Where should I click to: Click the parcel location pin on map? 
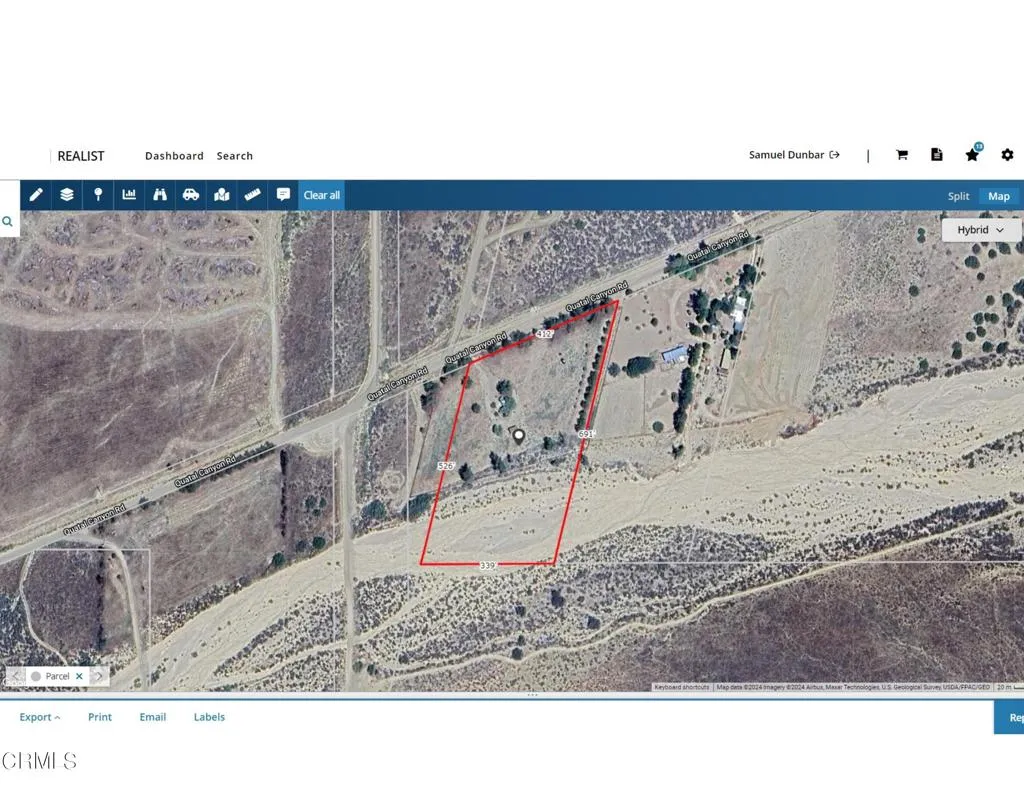pos(518,435)
